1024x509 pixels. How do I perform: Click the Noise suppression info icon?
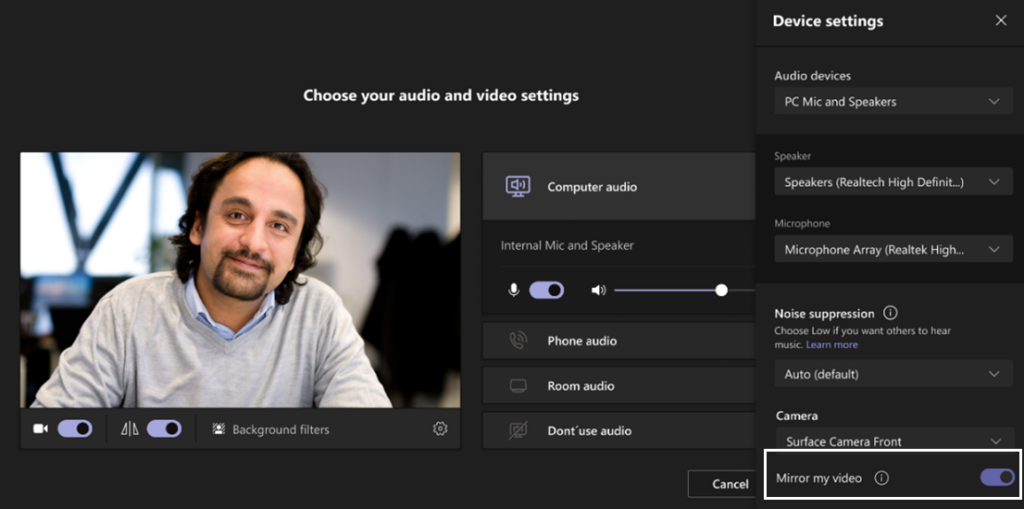click(890, 313)
